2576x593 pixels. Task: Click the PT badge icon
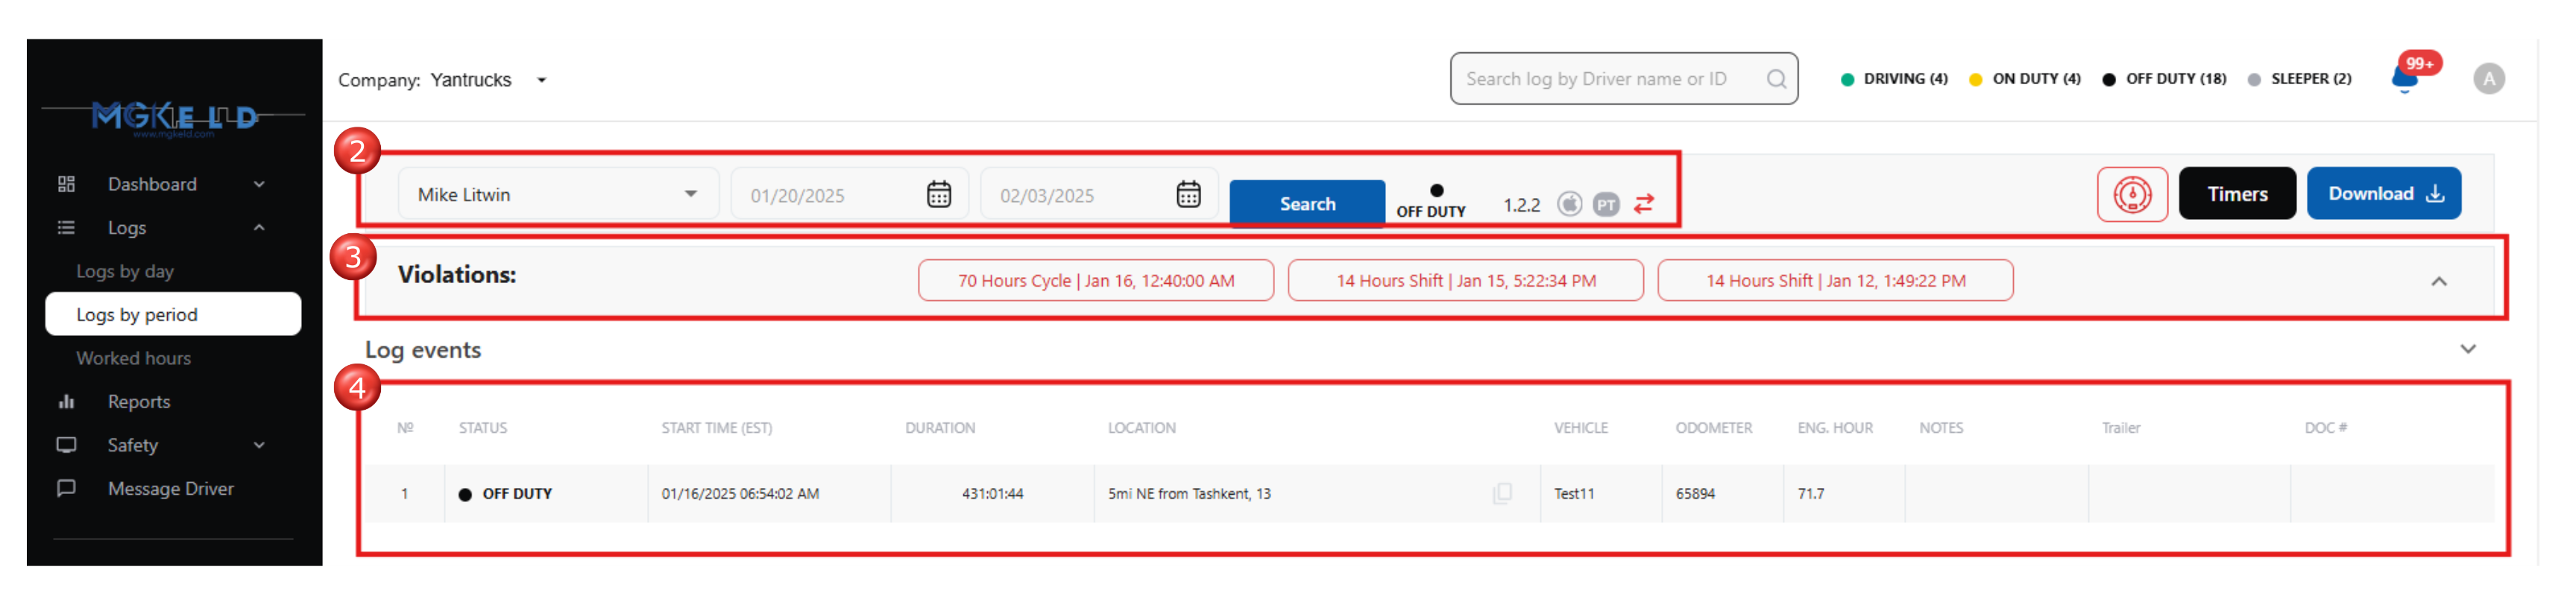coord(1606,204)
